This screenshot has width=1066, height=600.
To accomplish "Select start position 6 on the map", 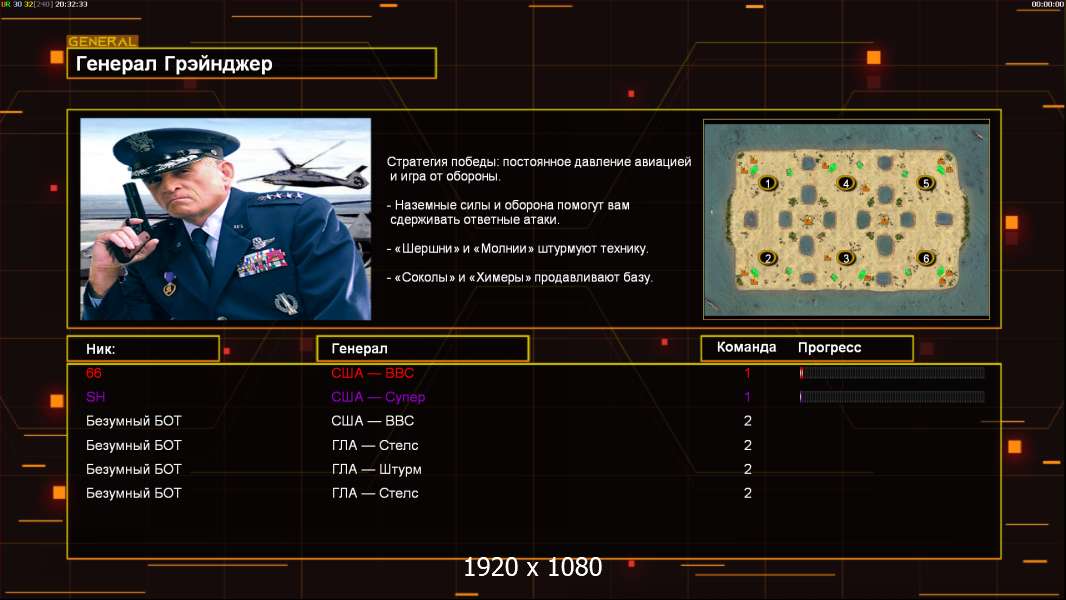I will [x=925, y=258].
